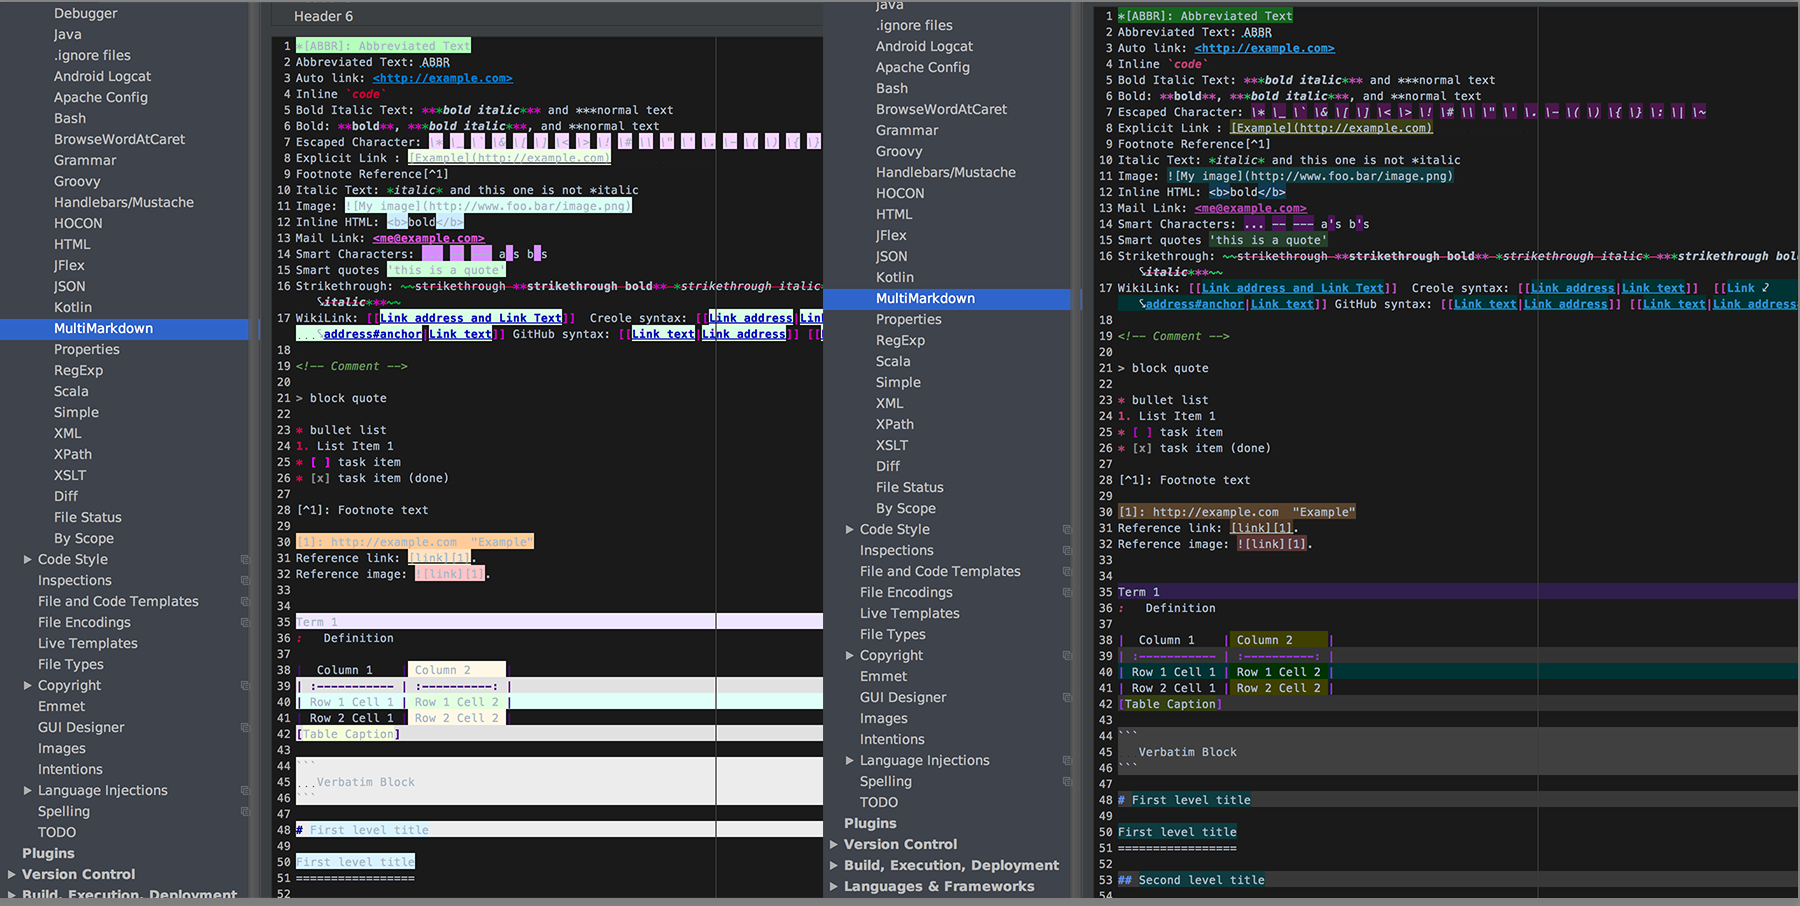
Task: Click http://example.com auto link in left preview
Action: tap(442, 78)
